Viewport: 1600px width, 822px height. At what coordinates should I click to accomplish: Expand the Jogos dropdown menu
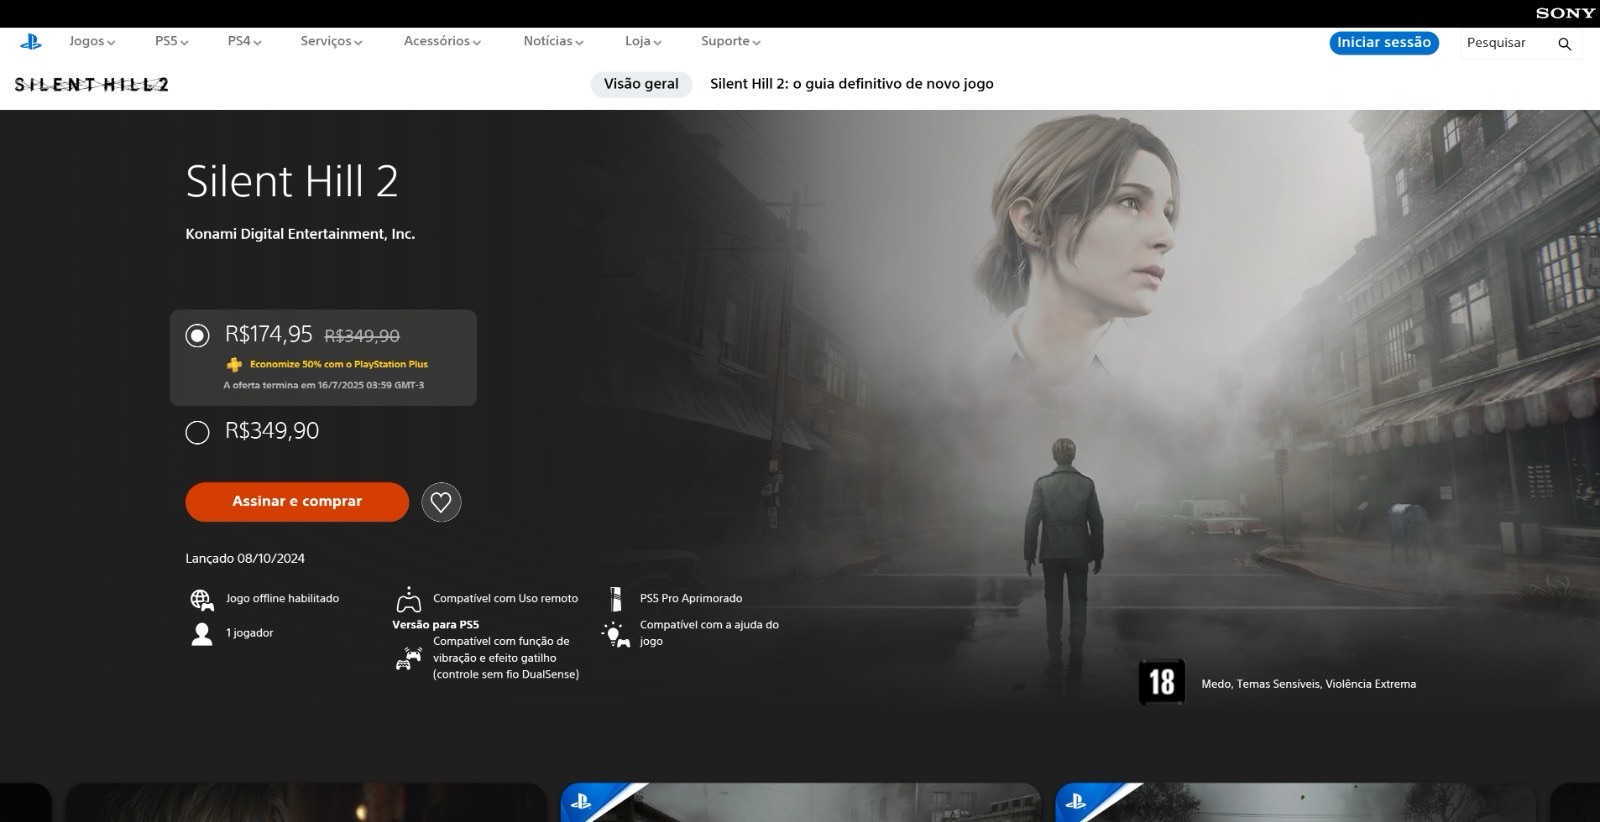(92, 41)
